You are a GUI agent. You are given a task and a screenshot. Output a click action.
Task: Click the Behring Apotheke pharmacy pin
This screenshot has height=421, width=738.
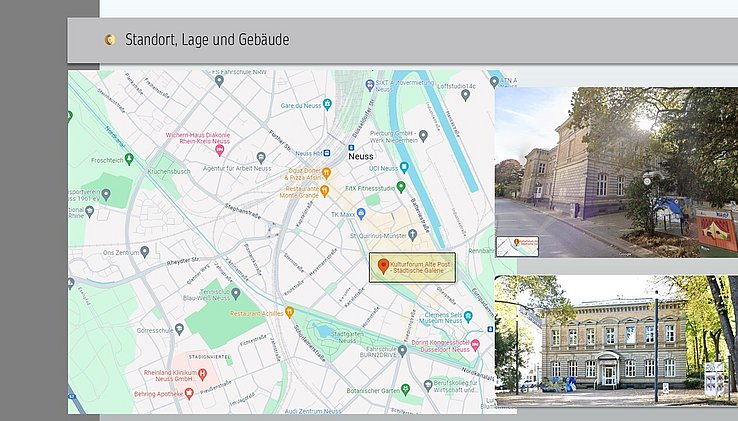click(187, 394)
